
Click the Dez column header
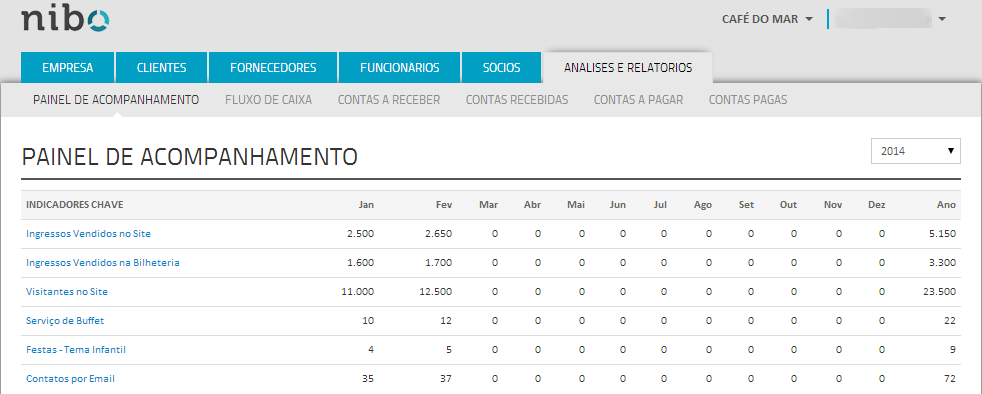[877, 205]
